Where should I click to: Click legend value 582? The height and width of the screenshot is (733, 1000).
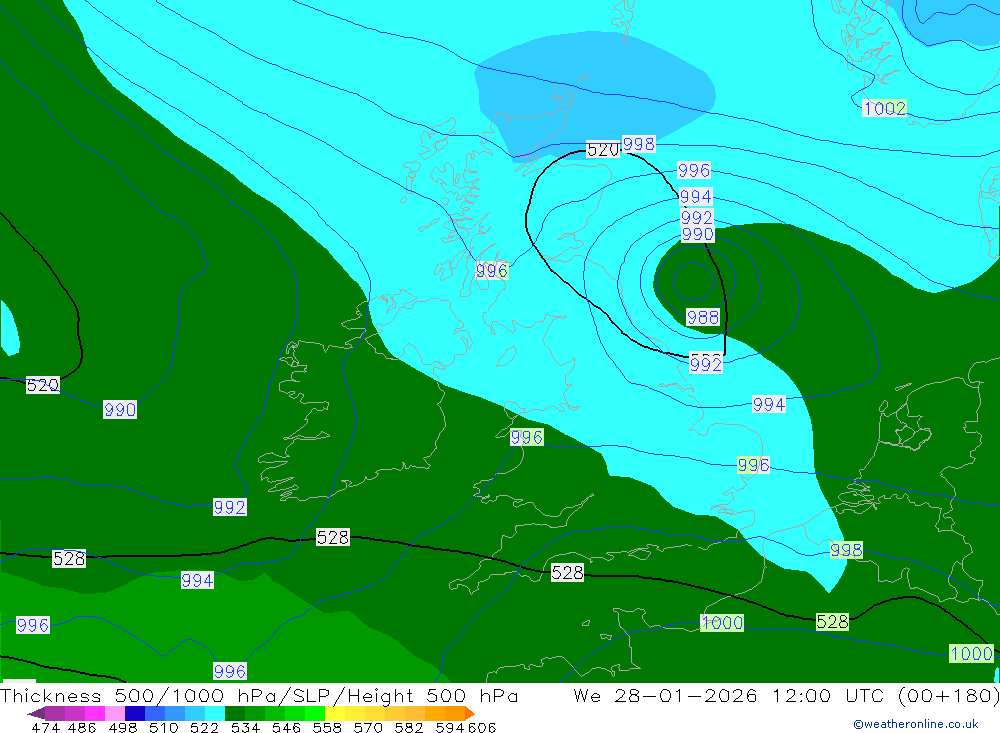click(408, 728)
